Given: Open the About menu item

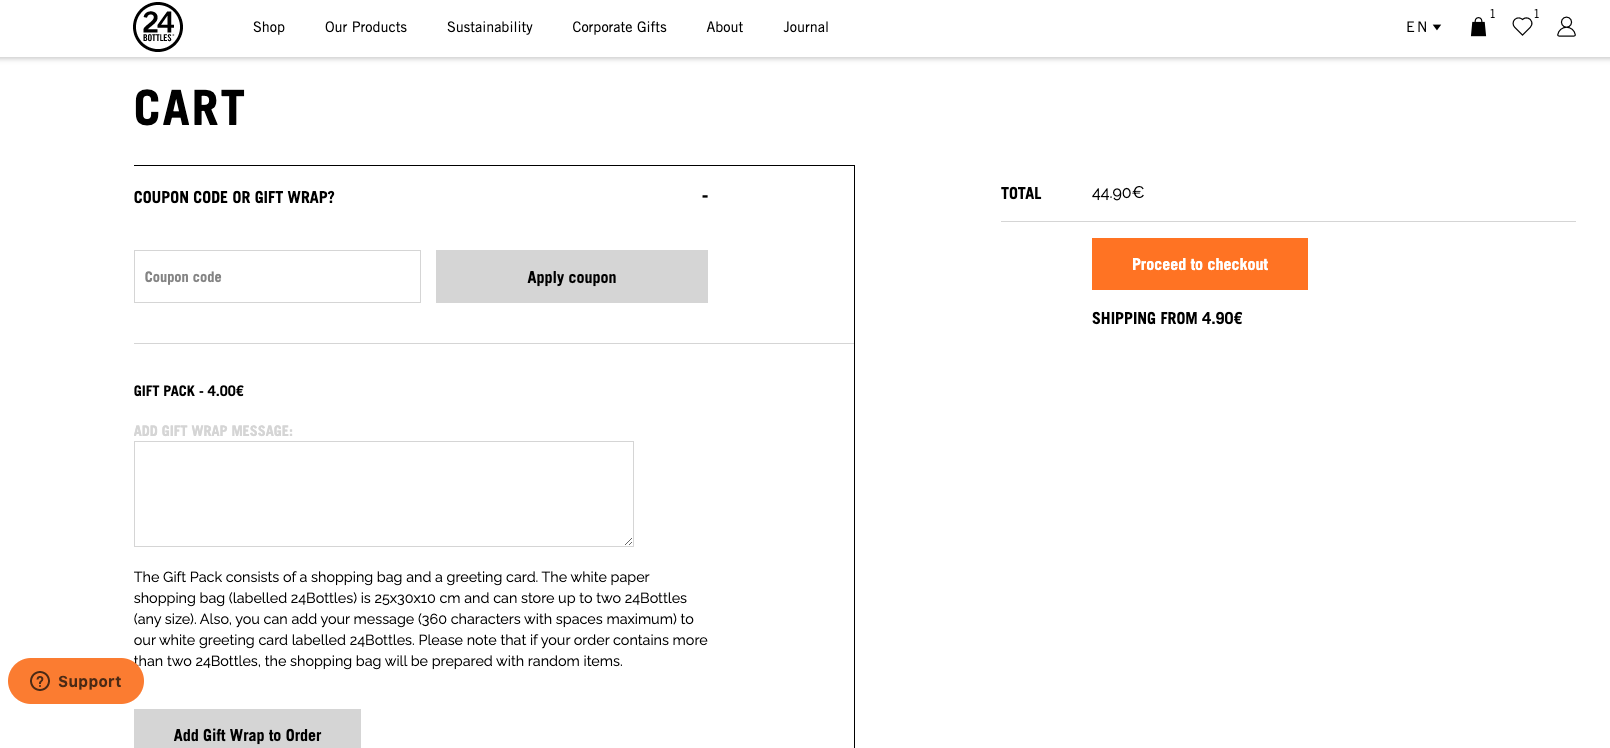Looking at the screenshot, I should [725, 27].
